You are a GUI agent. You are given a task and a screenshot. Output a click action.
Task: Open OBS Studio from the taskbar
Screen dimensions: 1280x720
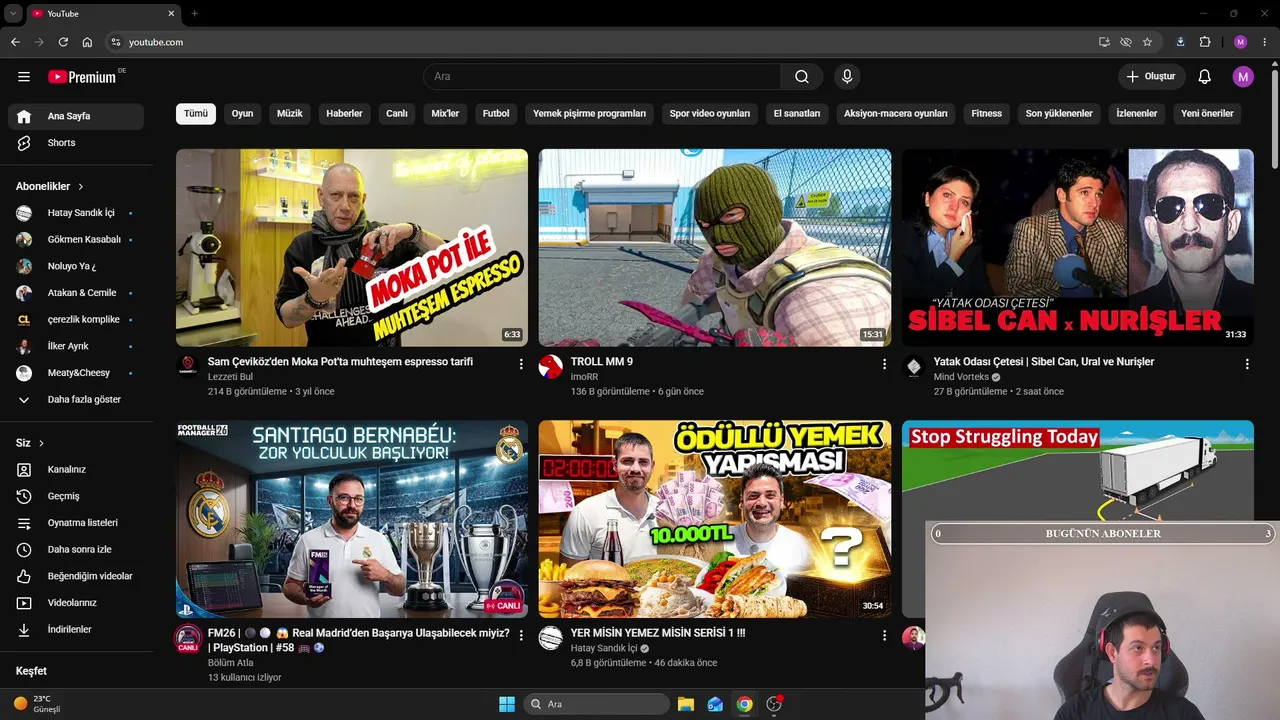point(774,704)
